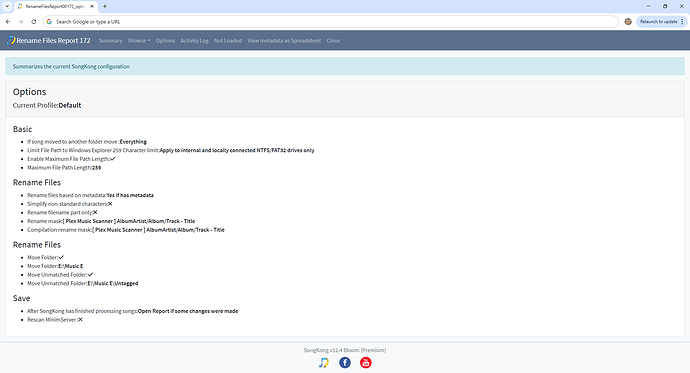The width and height of the screenshot is (690, 373).
Task: Click Open Report if some changes were made
Action: click(x=188, y=311)
